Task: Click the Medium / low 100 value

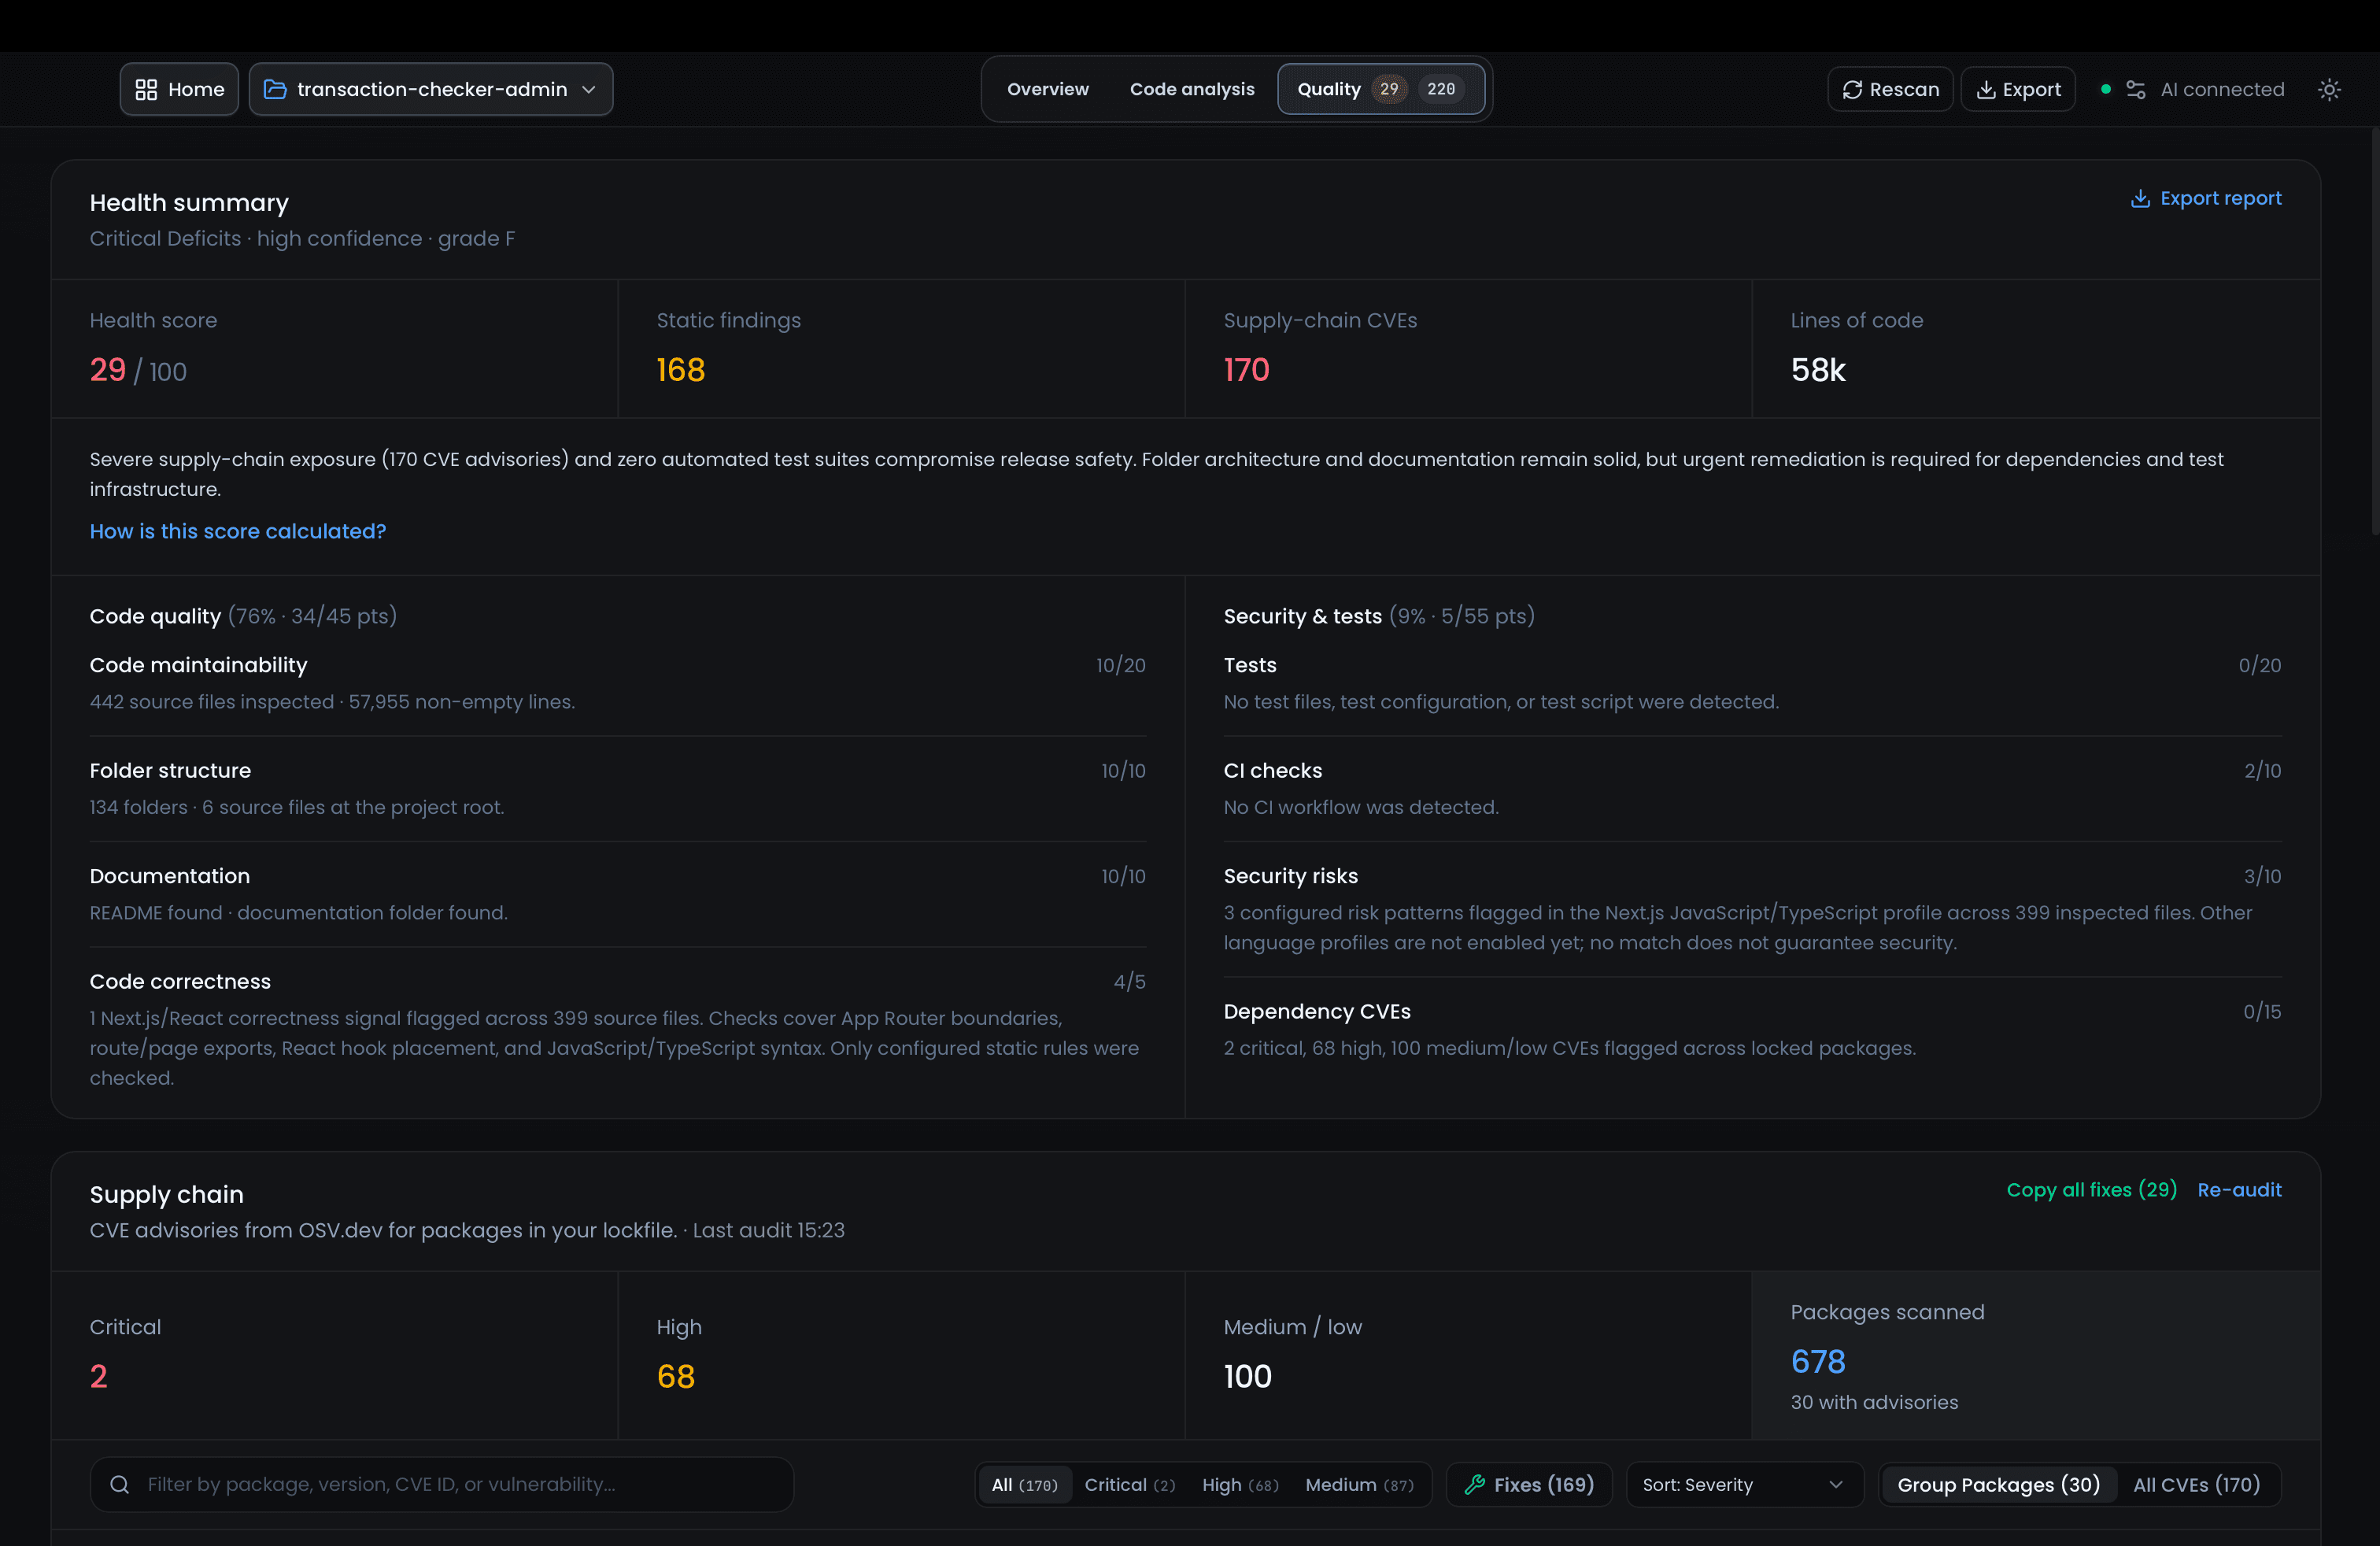Action: pos(1247,1376)
